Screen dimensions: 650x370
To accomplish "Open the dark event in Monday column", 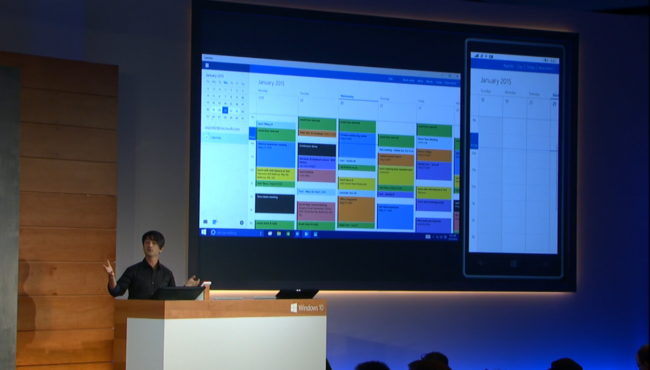I will coord(275,203).
